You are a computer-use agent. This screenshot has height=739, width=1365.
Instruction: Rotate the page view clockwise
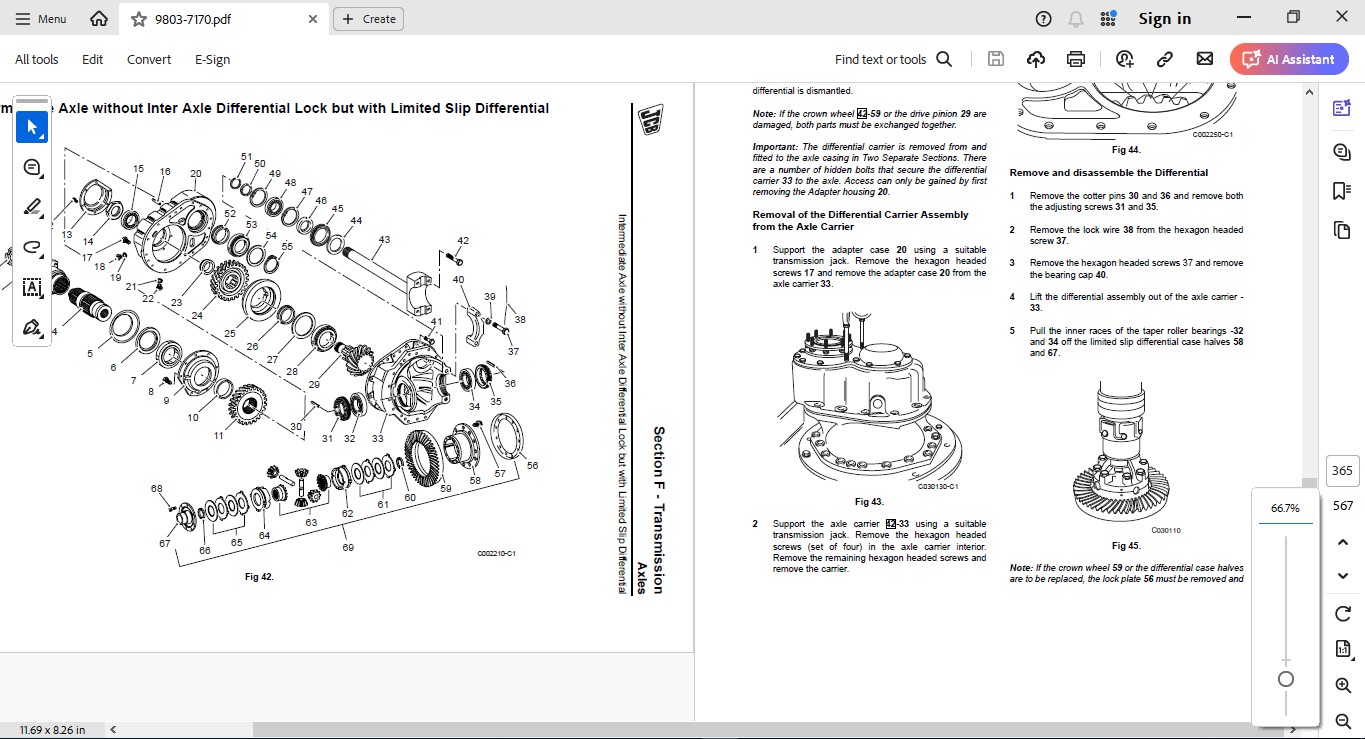1343,613
